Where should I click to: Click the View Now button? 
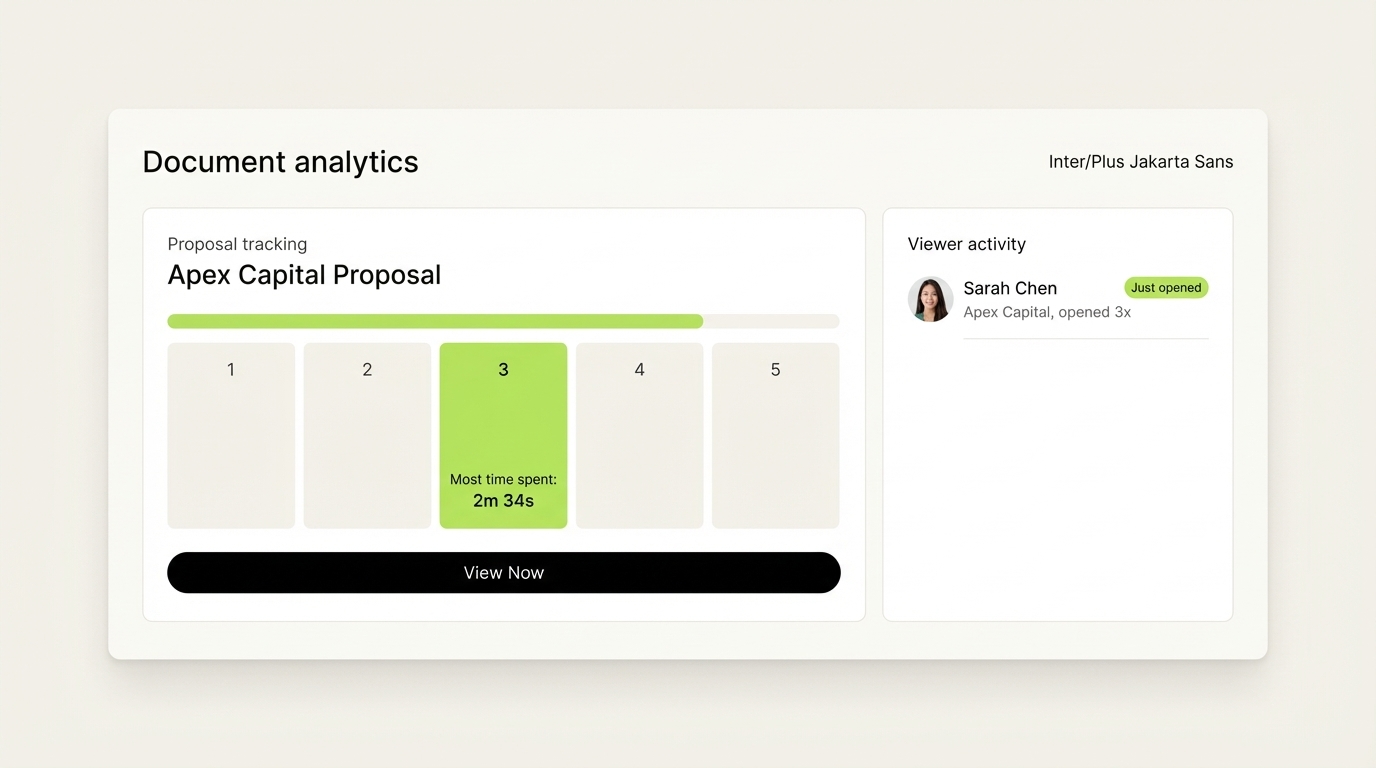(x=503, y=572)
